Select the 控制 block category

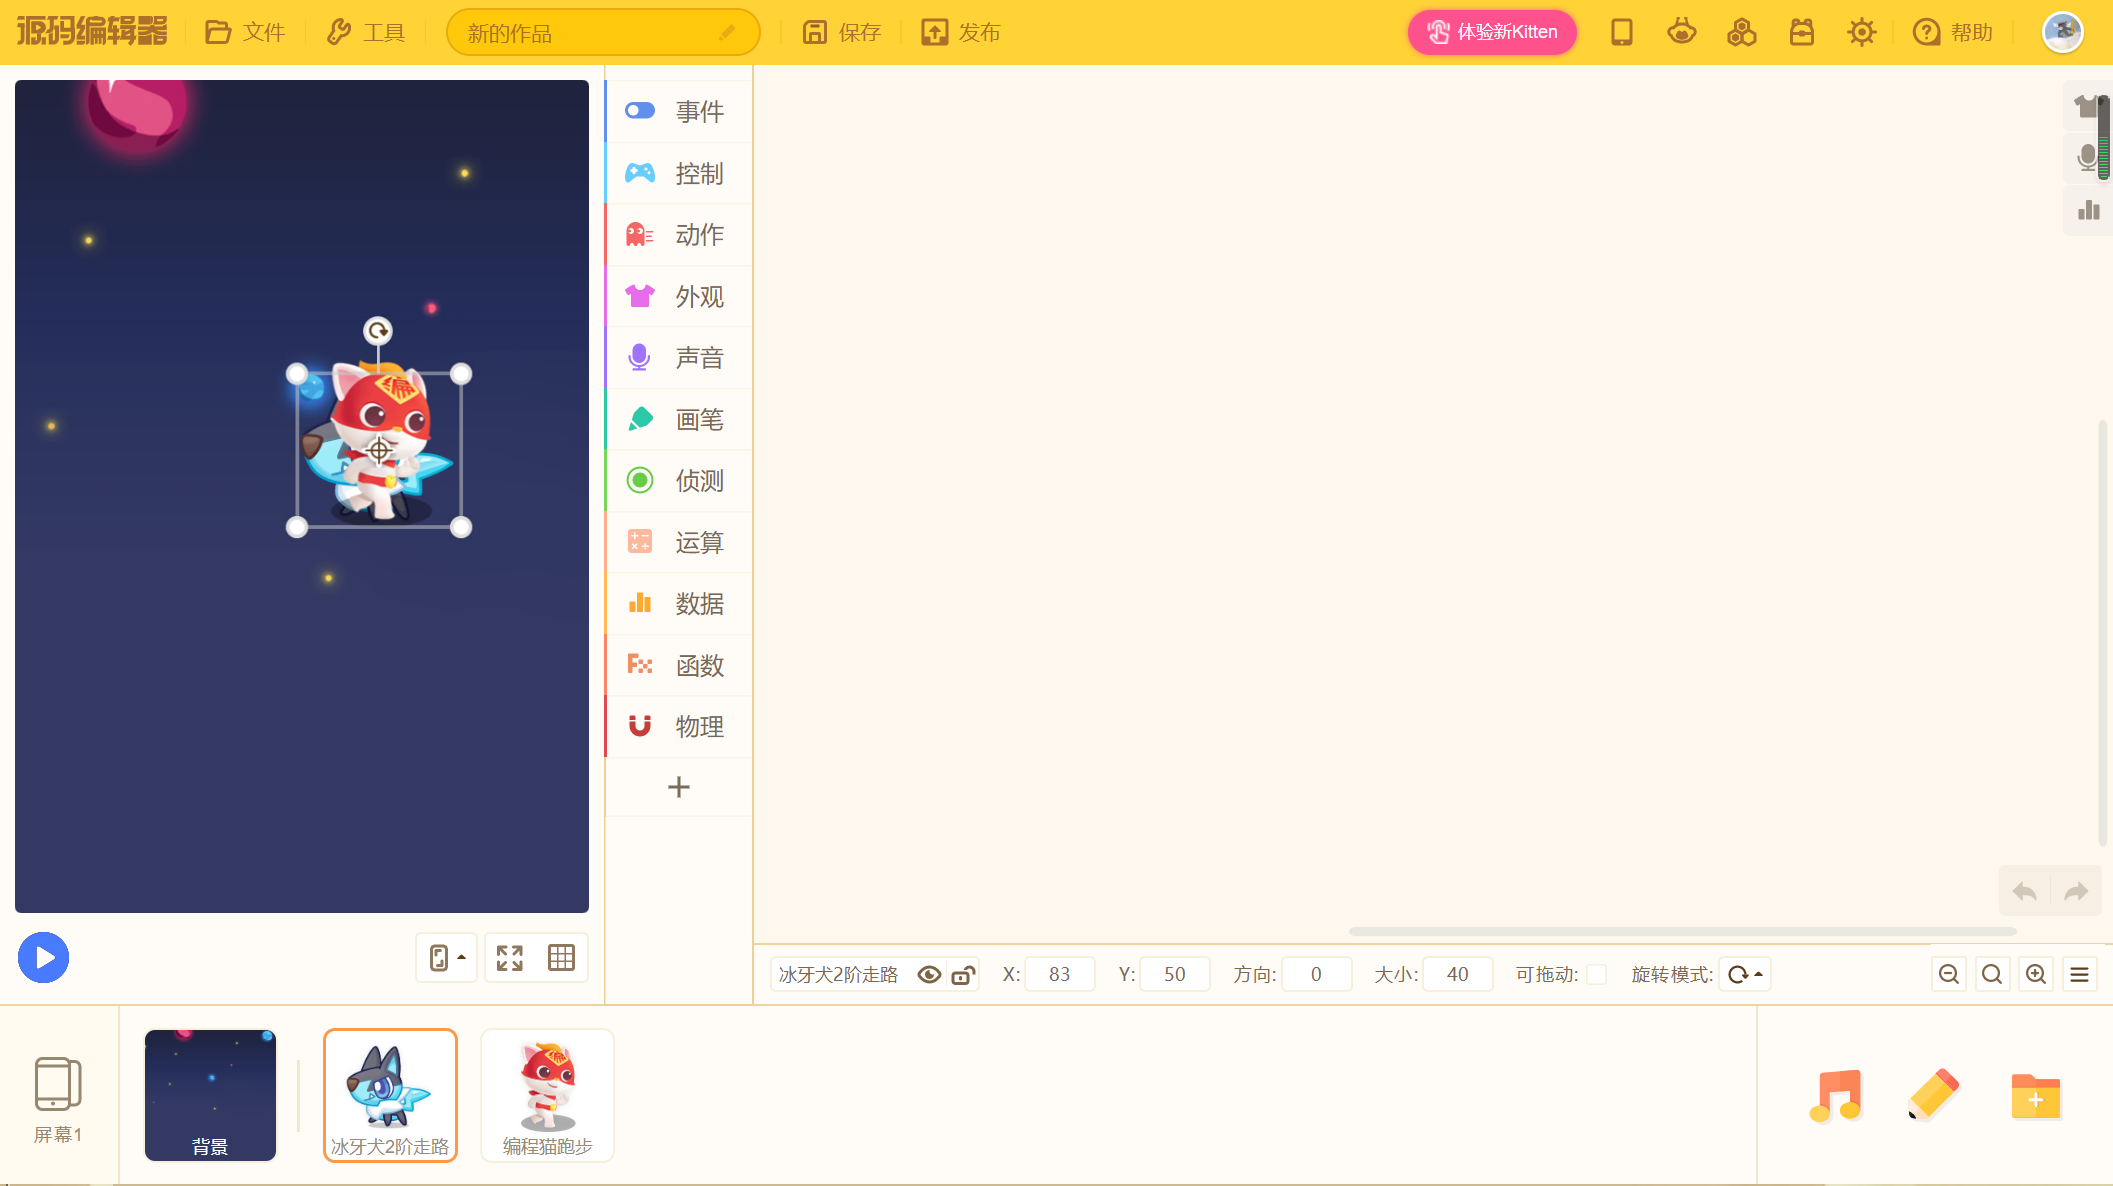click(x=679, y=173)
